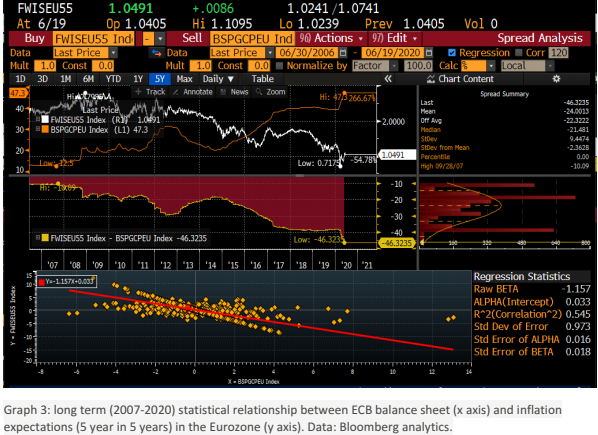Edit the 06/19/2020 end date field

point(393,53)
